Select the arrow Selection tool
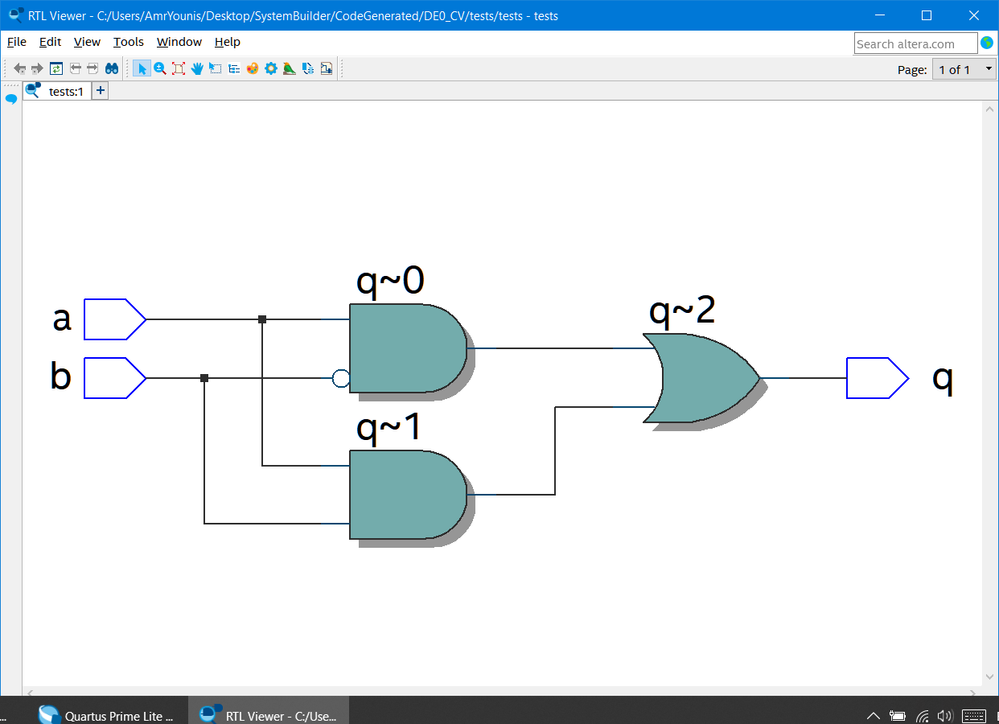The height and width of the screenshot is (724, 999). pos(141,69)
